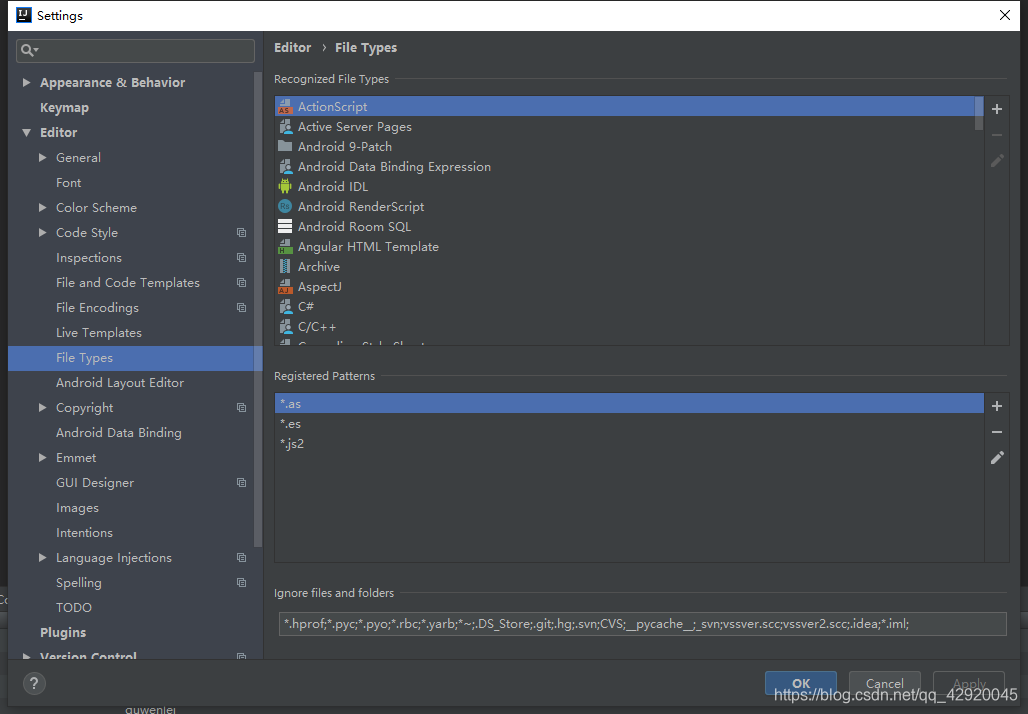Select the File Types tree item
This screenshot has height=714, width=1028.
[135, 358]
